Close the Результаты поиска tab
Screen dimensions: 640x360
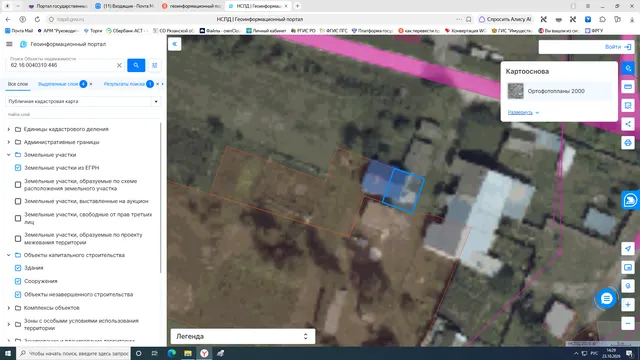[x=158, y=84]
